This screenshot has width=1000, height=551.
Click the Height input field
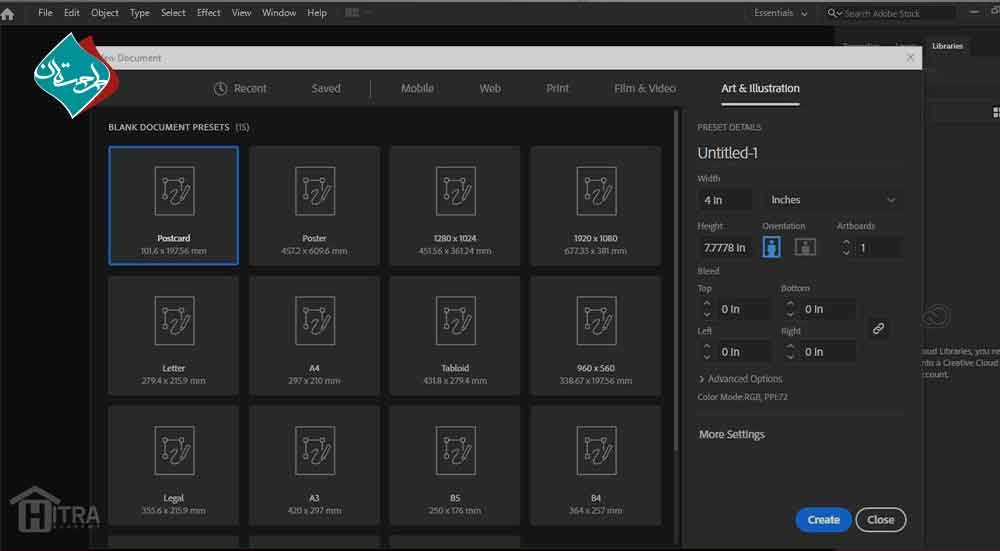point(725,247)
